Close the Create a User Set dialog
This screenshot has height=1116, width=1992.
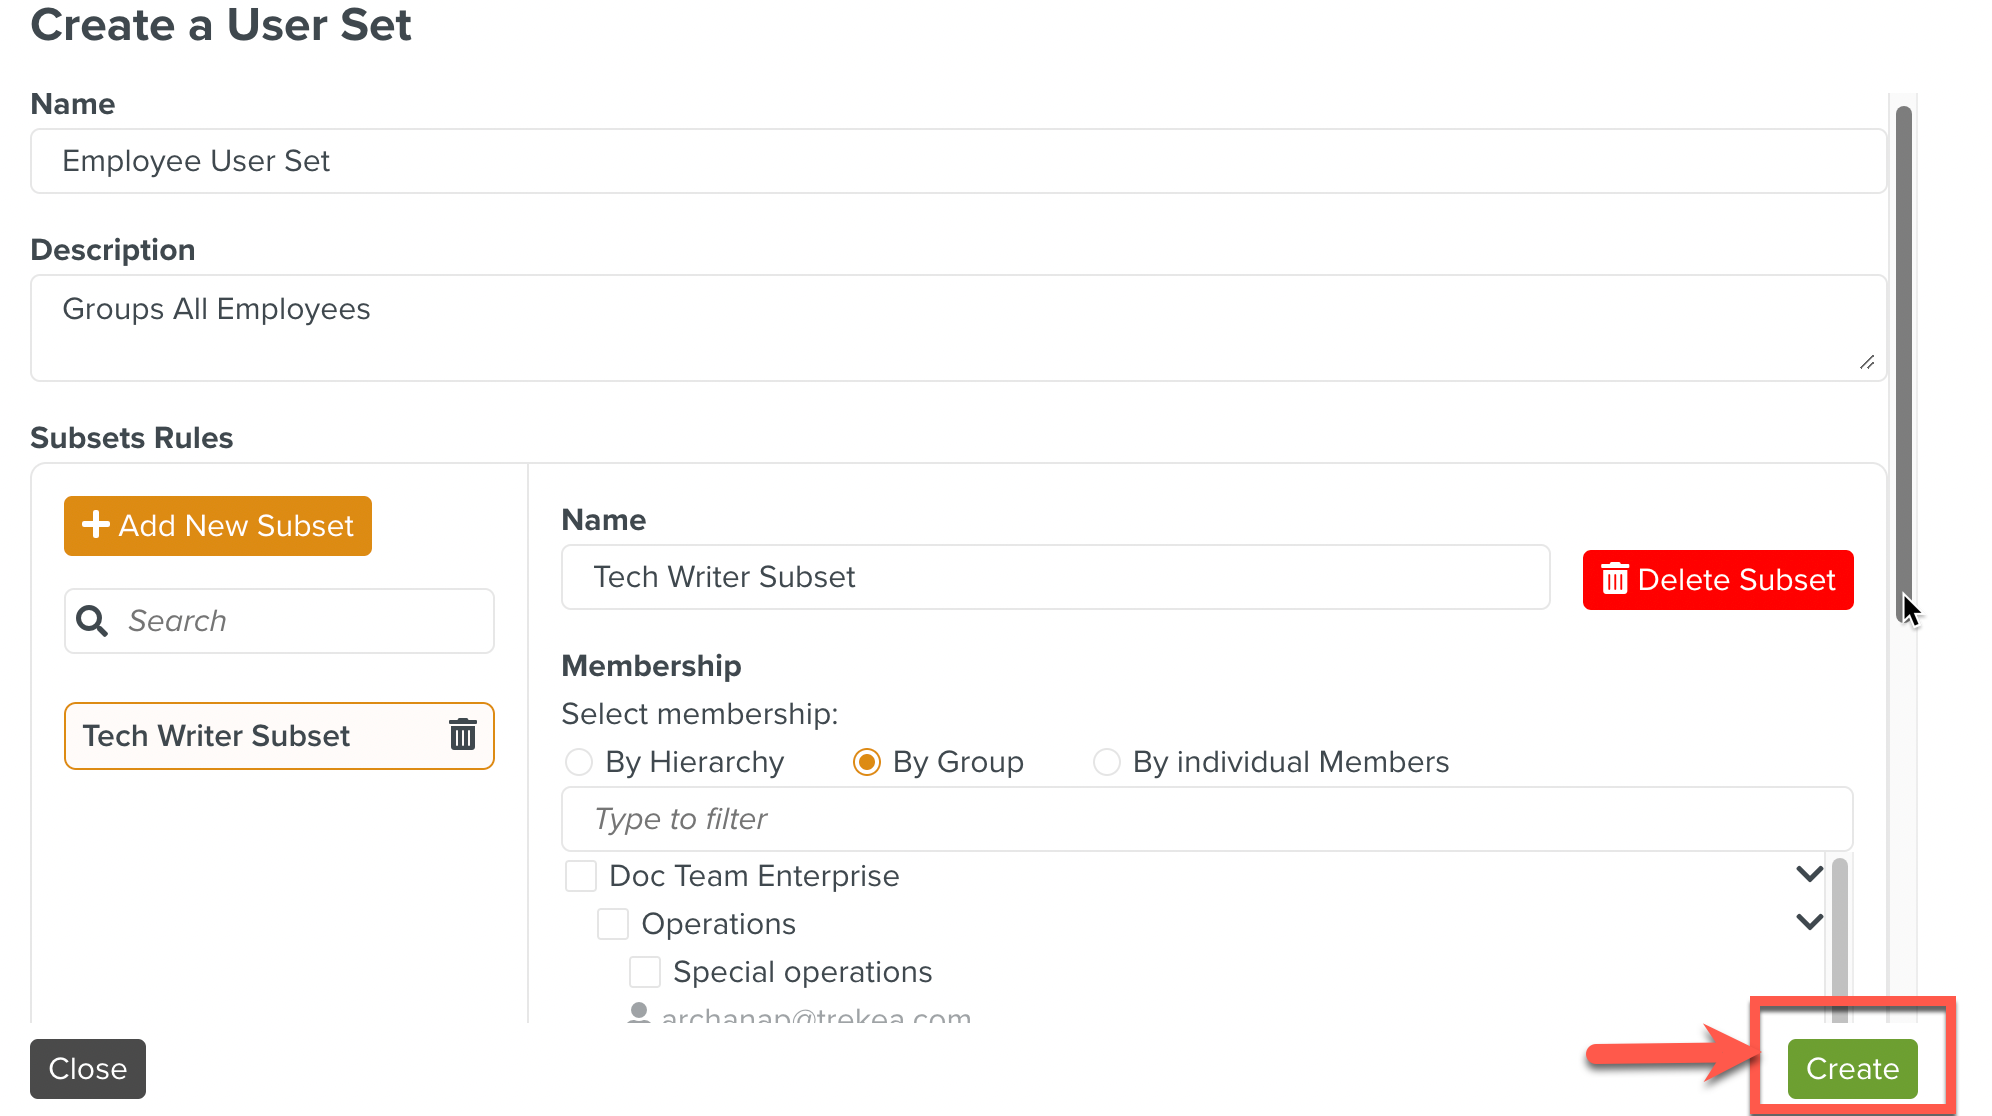(x=88, y=1068)
